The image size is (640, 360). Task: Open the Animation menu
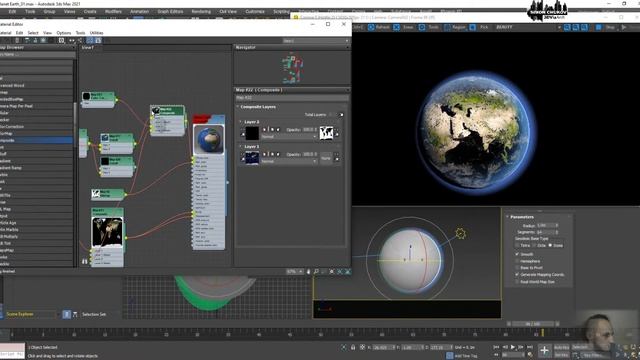(x=139, y=12)
